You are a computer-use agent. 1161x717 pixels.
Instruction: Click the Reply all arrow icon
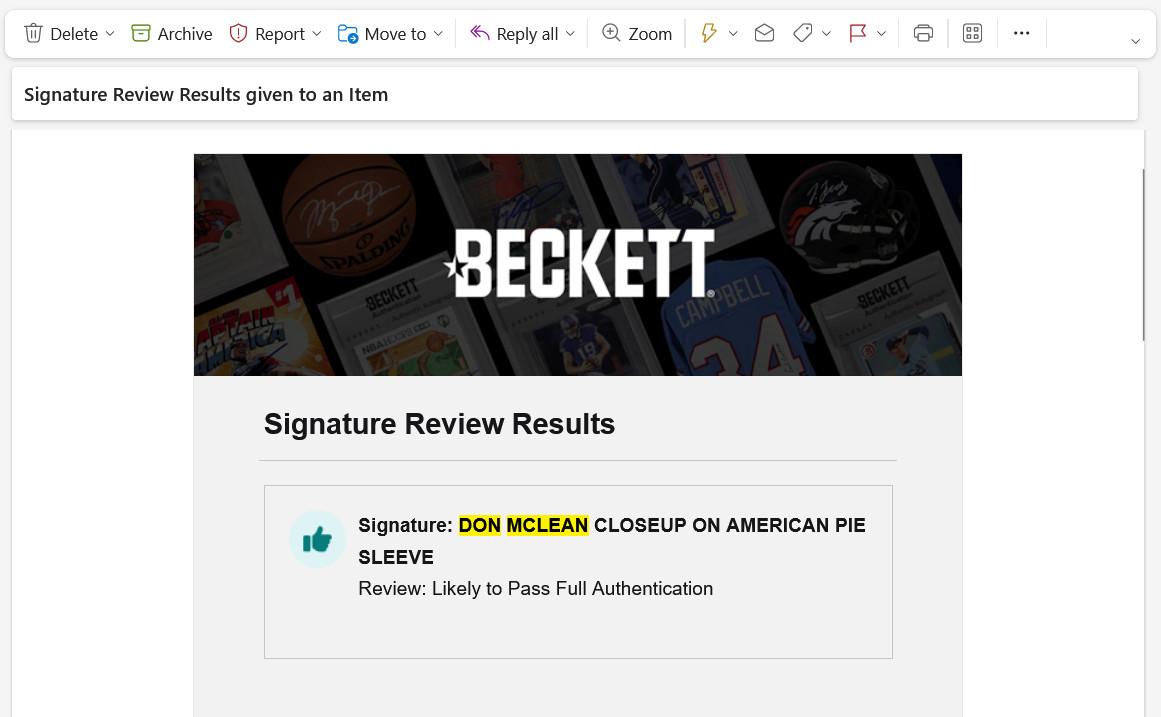pyautogui.click(x=480, y=33)
